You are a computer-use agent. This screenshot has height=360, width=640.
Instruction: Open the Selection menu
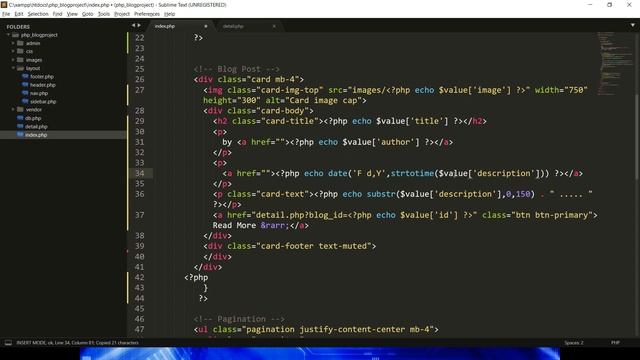(x=38, y=14)
